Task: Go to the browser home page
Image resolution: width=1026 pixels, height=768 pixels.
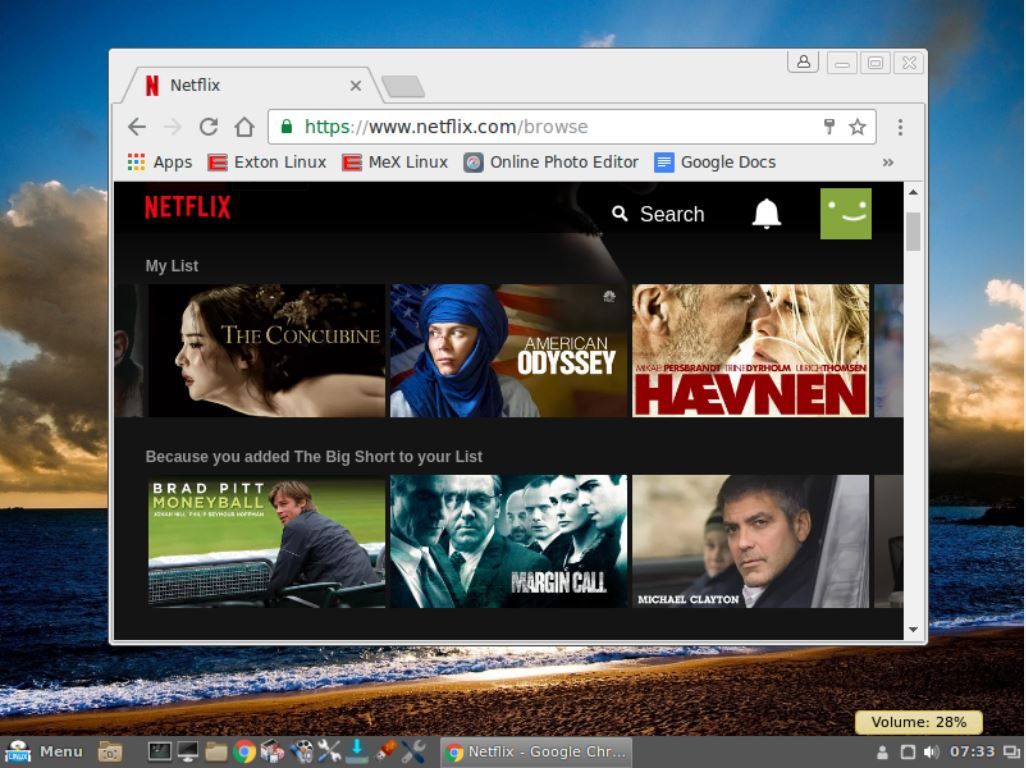Action: (245, 126)
